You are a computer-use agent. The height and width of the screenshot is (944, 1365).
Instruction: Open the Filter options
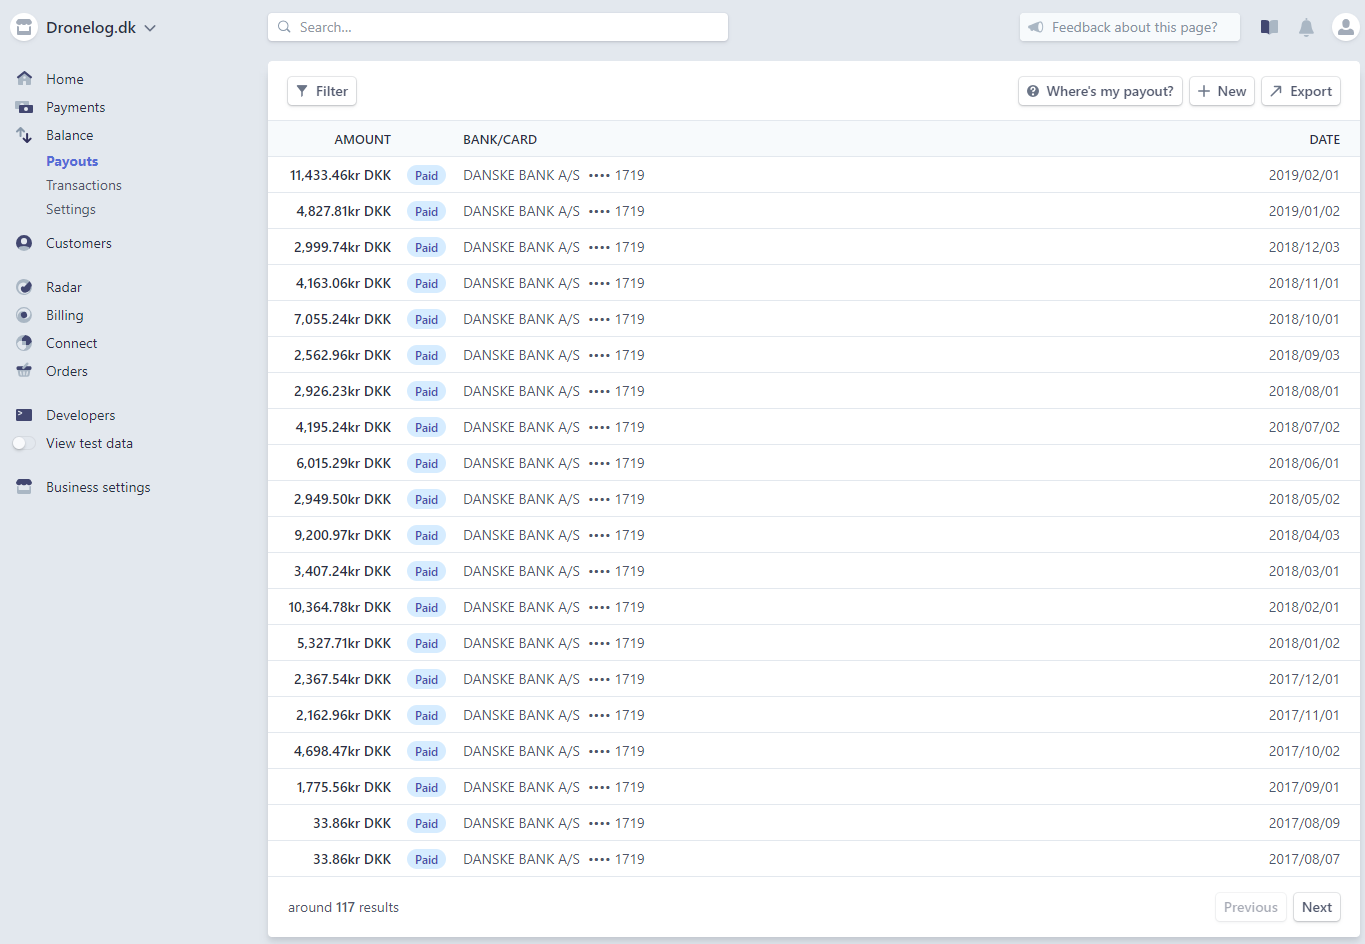[322, 91]
